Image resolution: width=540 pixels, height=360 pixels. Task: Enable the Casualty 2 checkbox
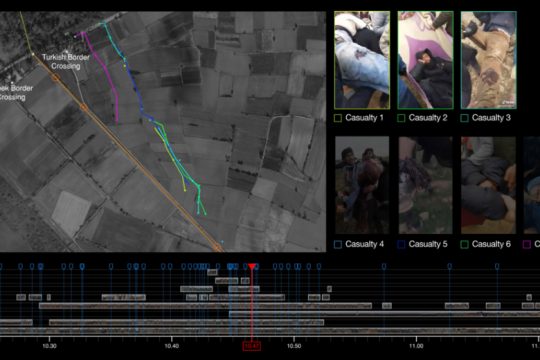(x=401, y=118)
